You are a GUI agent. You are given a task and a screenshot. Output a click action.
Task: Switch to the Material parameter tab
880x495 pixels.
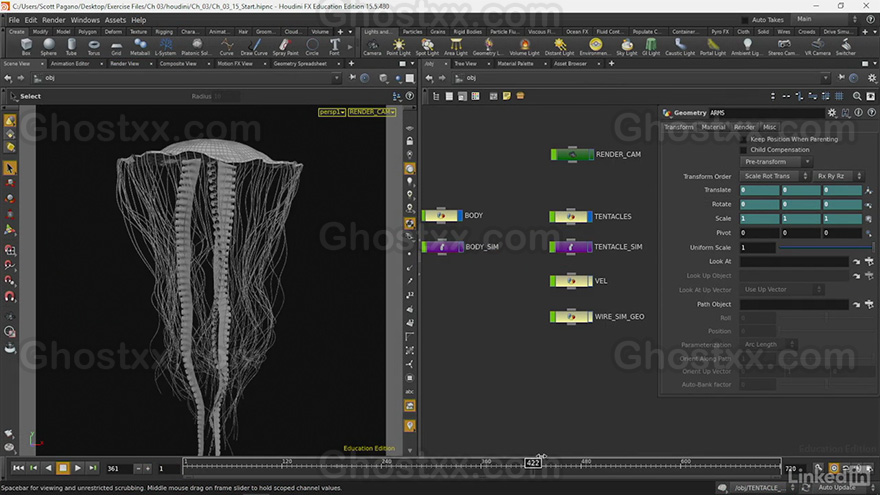point(713,127)
